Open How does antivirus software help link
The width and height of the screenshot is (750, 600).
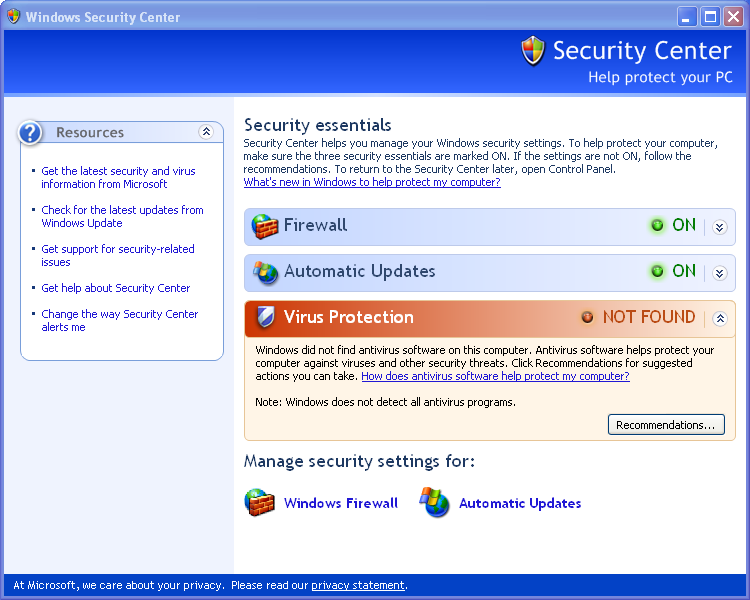point(495,376)
